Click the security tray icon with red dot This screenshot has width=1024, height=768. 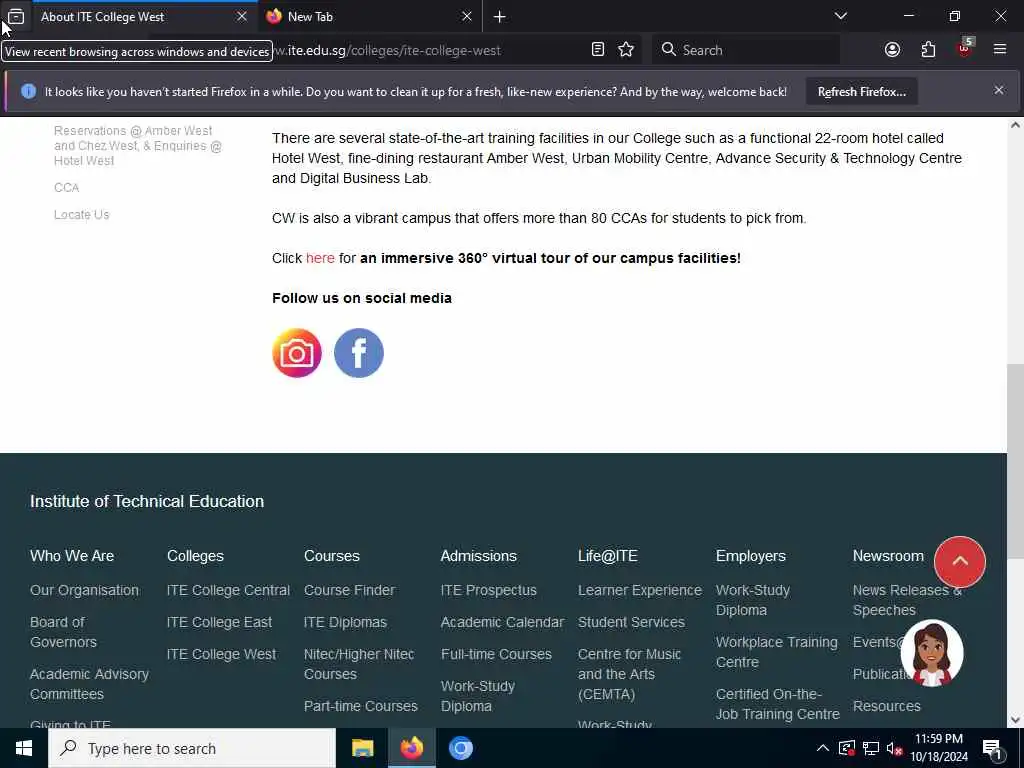tap(846, 748)
